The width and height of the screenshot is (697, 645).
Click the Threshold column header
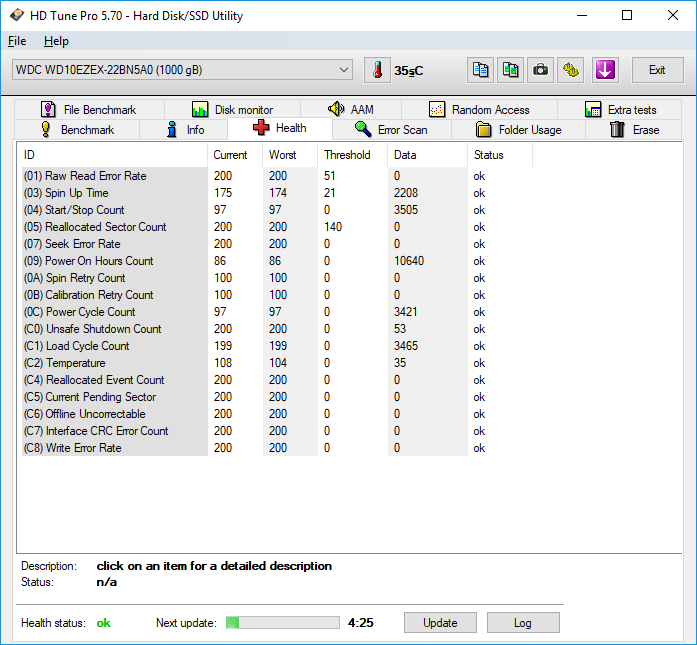(x=353, y=155)
